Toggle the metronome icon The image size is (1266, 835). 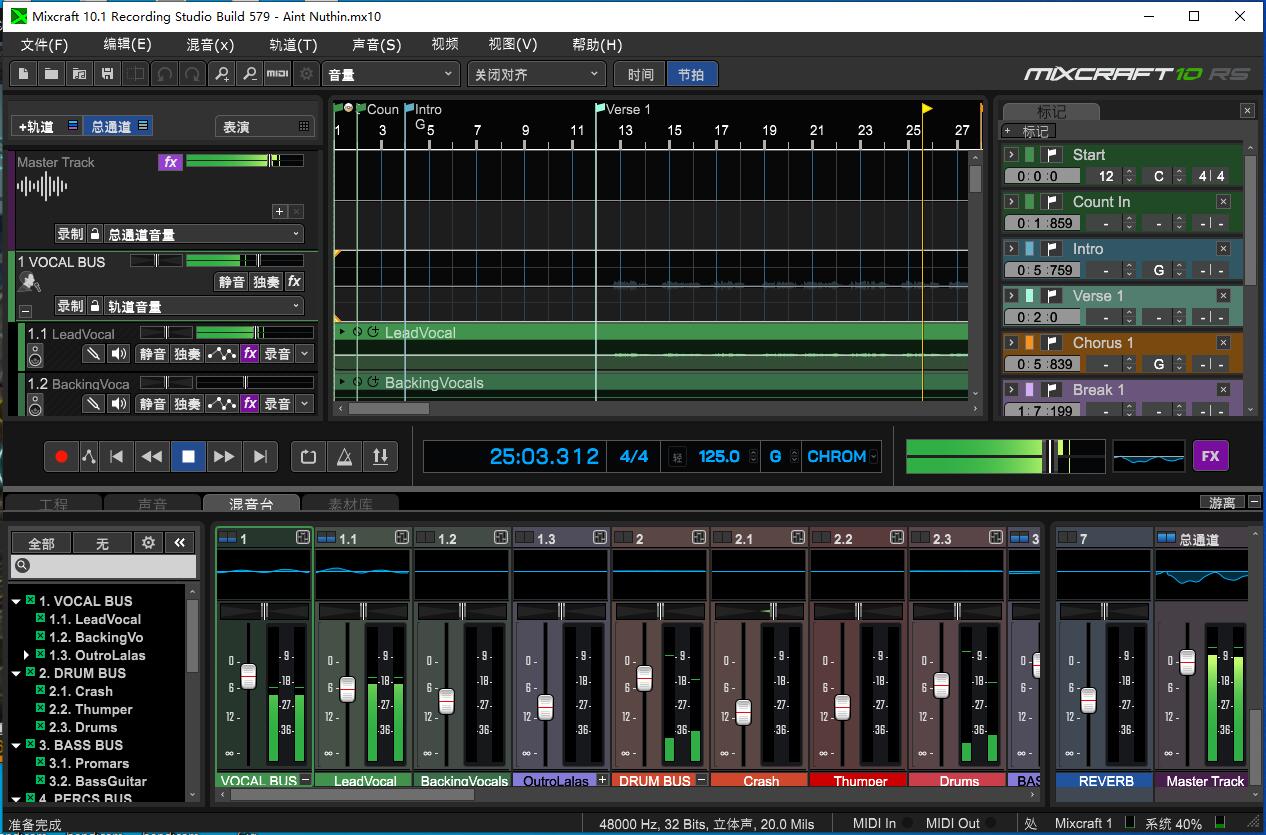click(345, 456)
